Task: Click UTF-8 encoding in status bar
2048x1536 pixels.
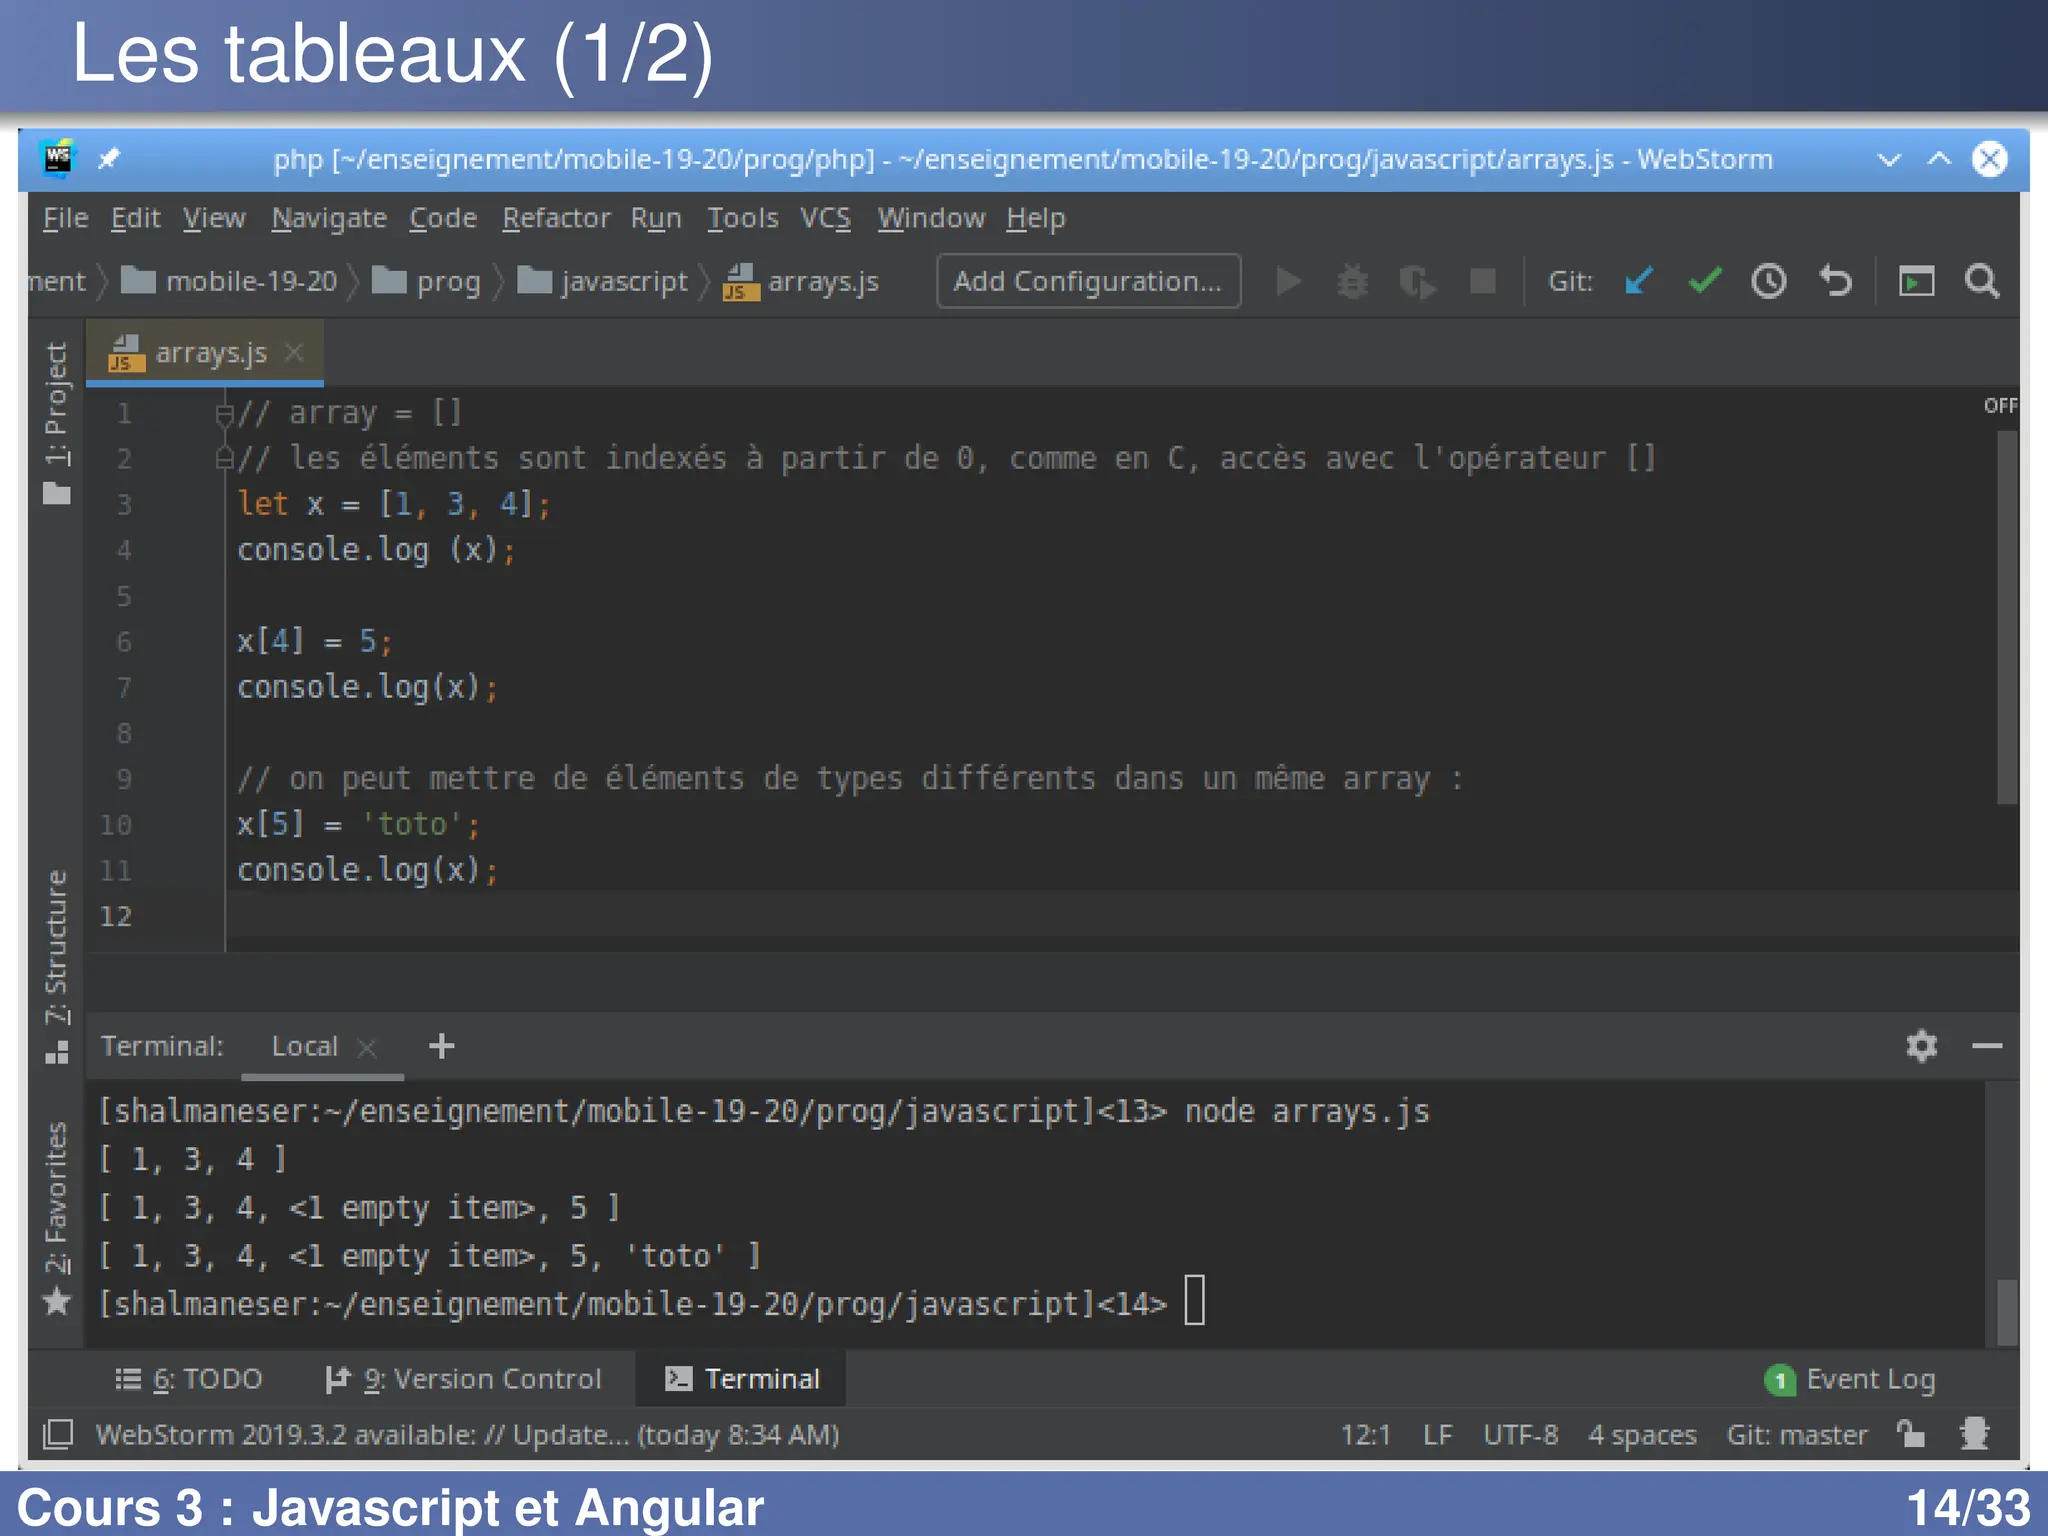Action: [x=1520, y=1435]
